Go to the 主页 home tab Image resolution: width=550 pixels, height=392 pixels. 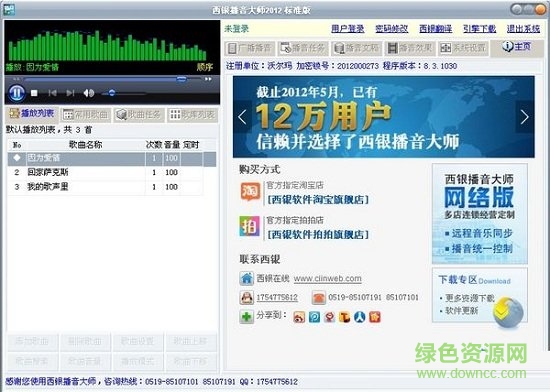[516, 47]
